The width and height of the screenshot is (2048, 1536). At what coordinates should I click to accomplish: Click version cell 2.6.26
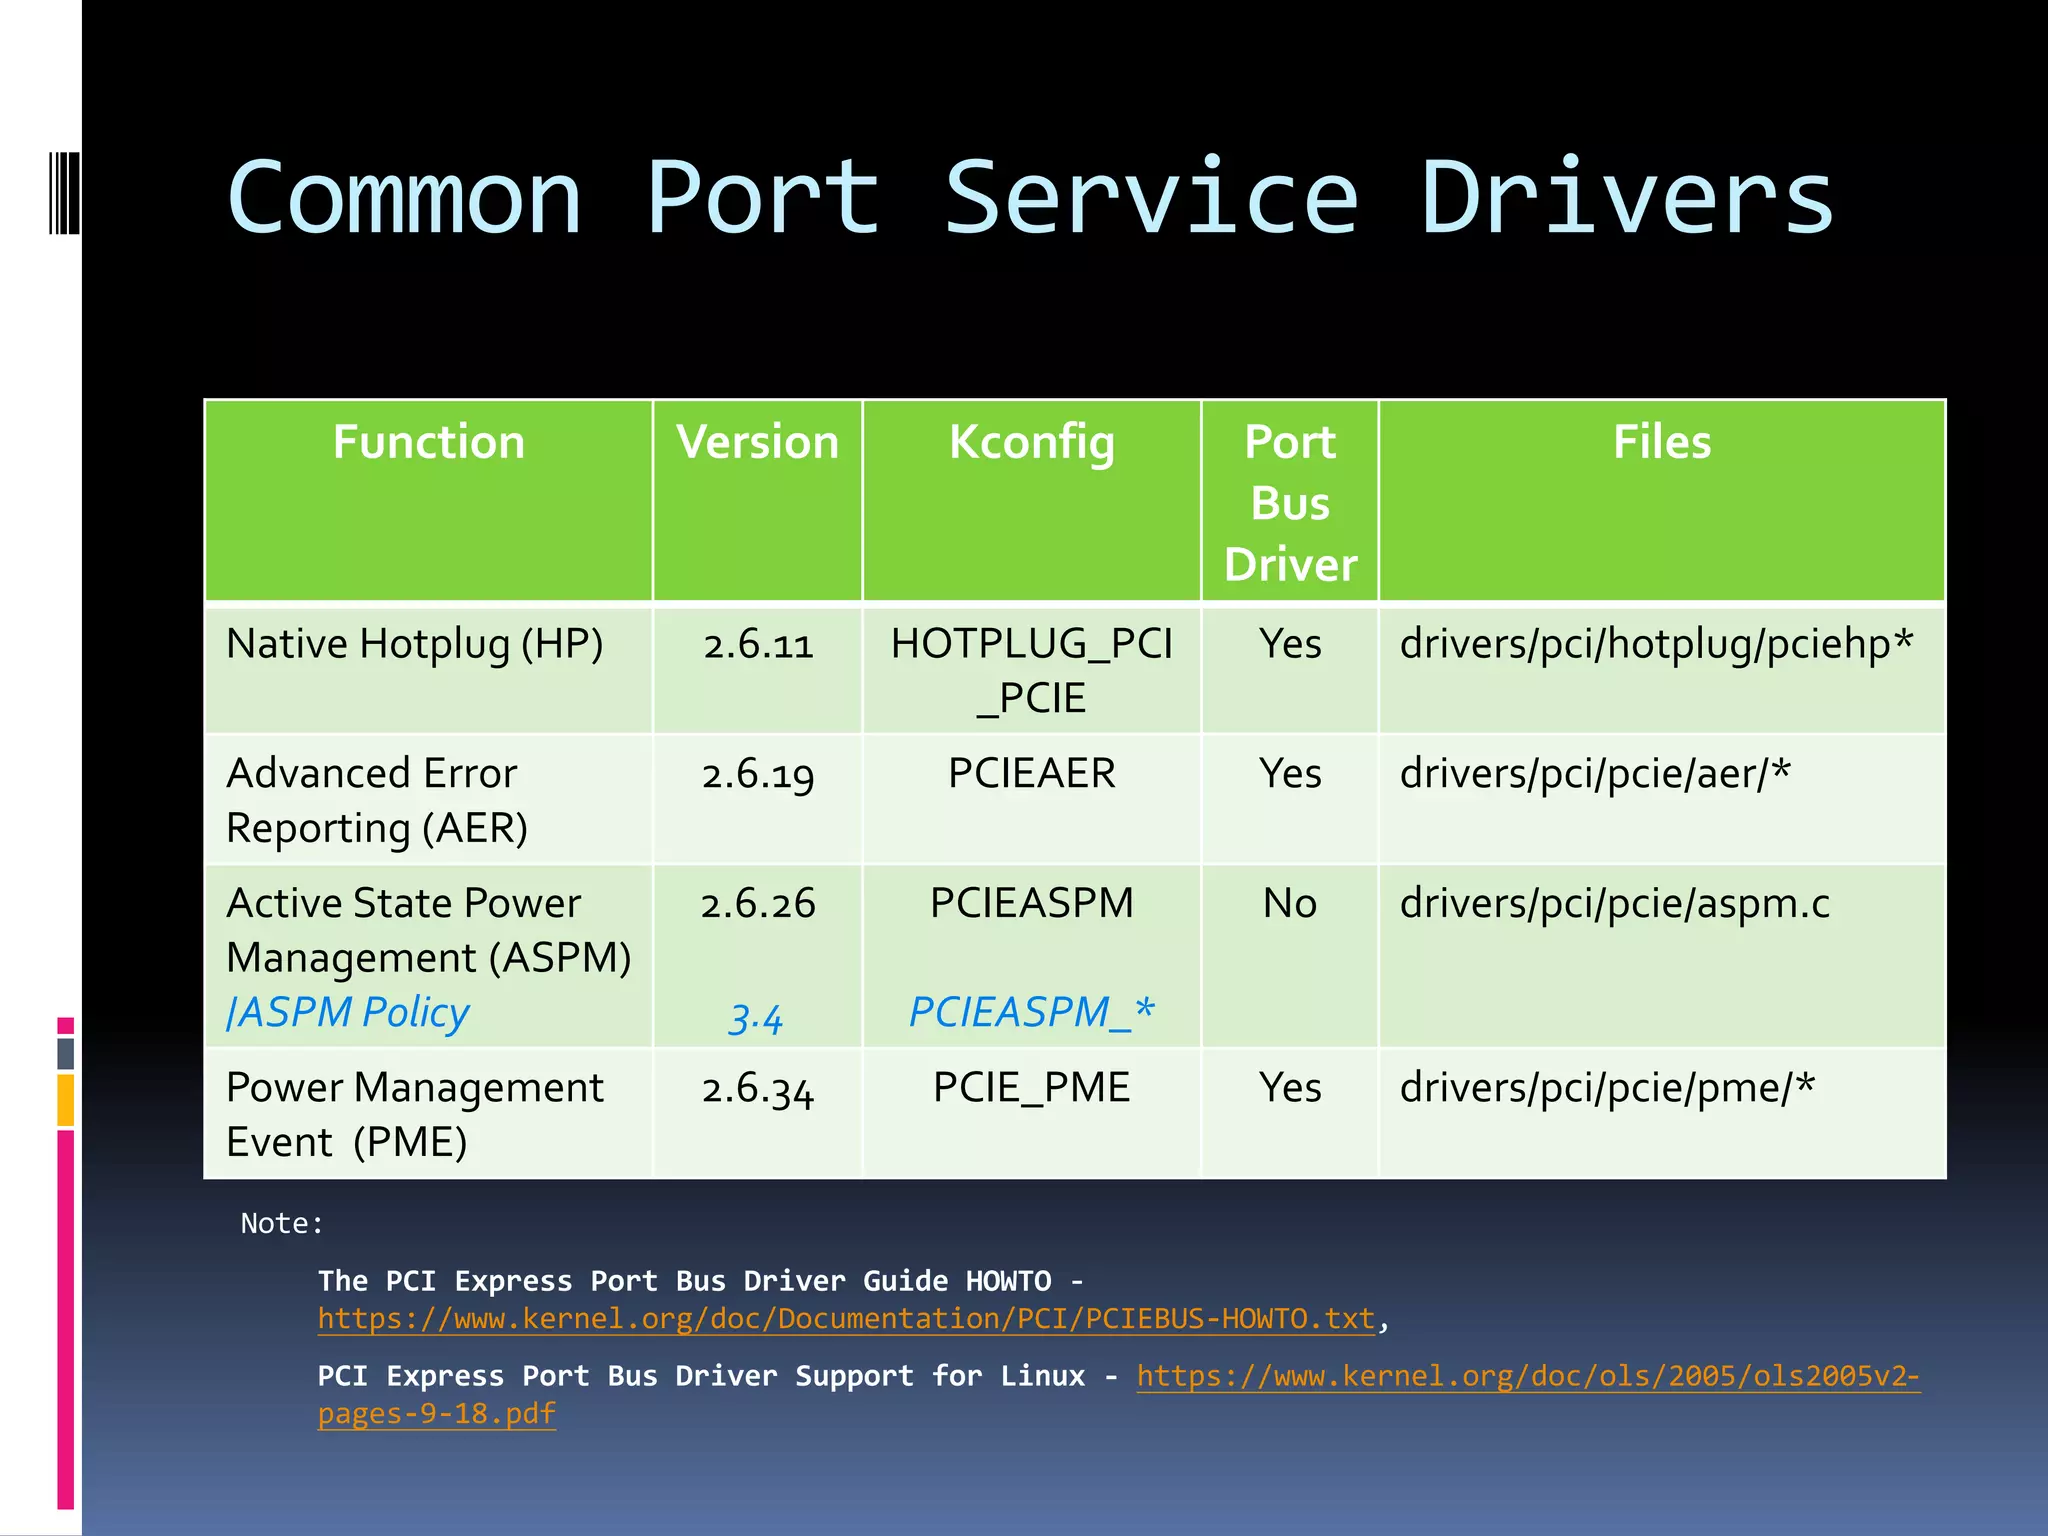click(x=758, y=904)
